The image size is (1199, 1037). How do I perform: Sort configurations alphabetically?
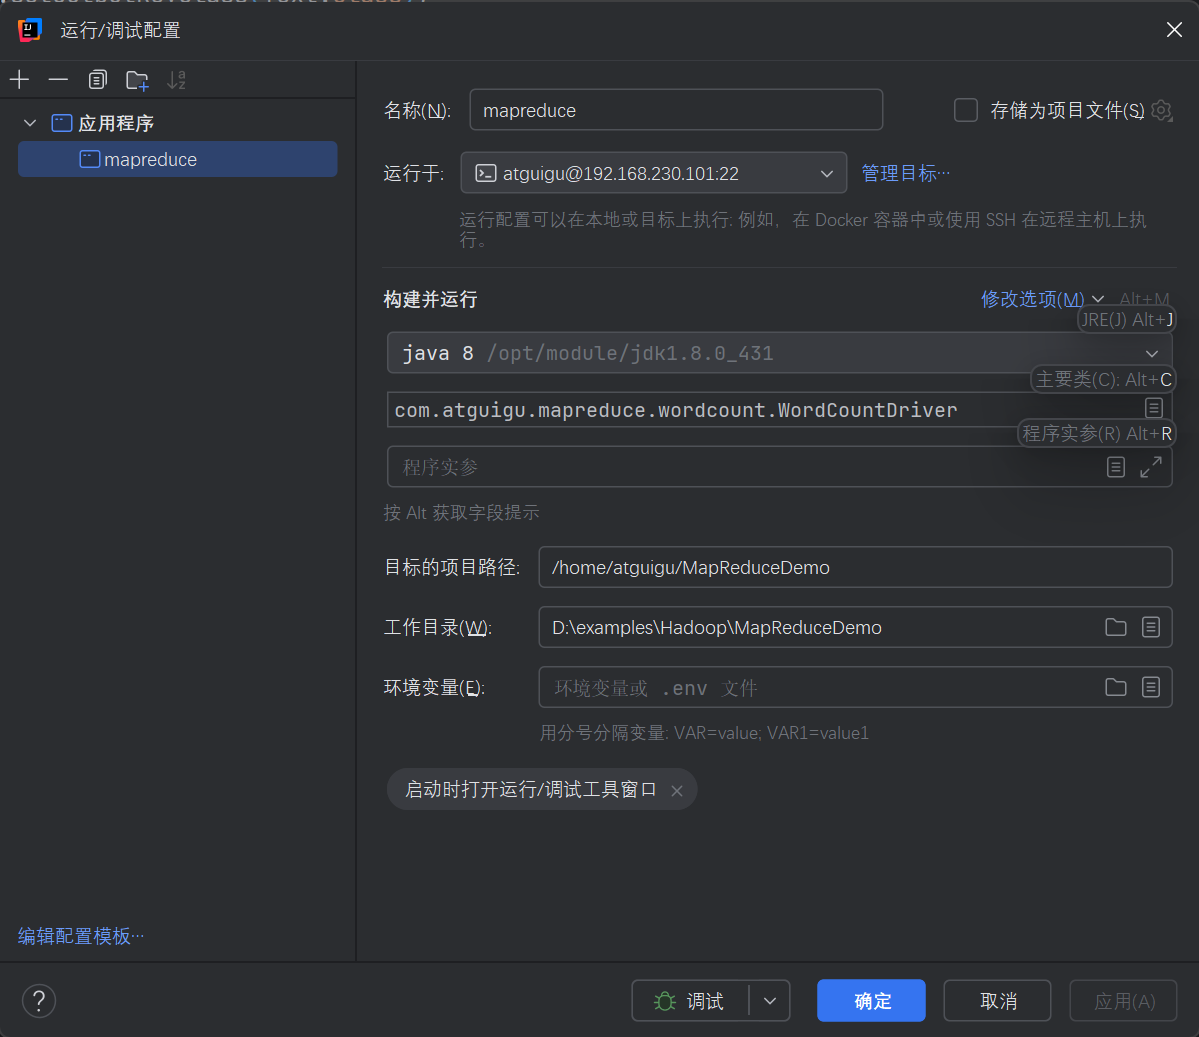177,80
